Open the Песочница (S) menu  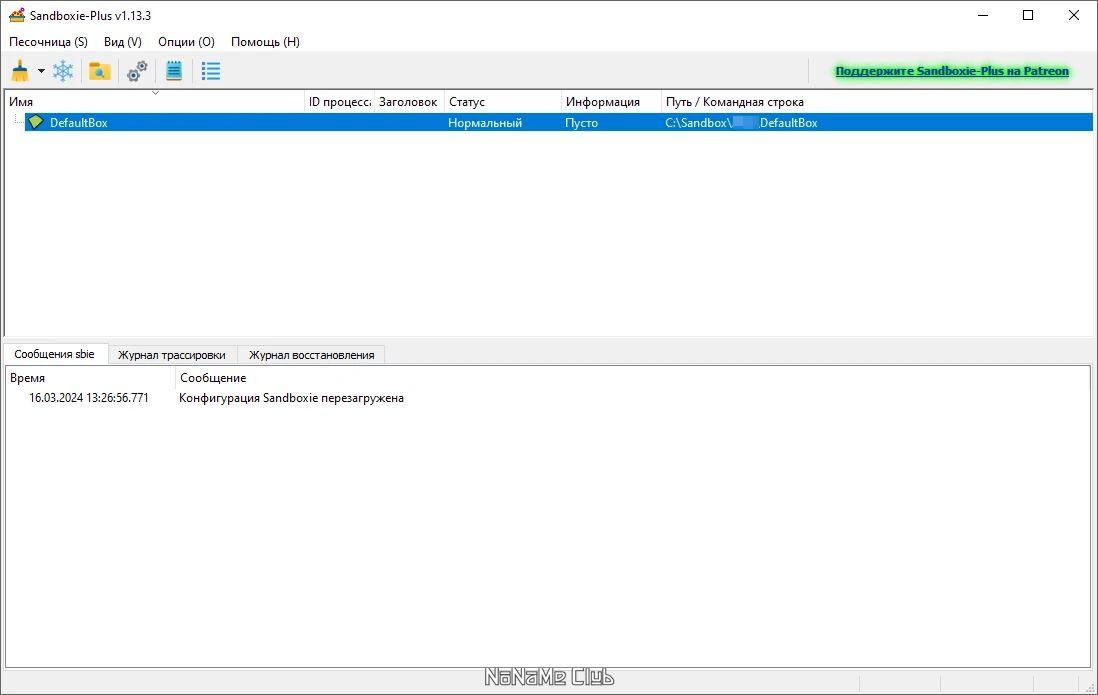click(48, 42)
